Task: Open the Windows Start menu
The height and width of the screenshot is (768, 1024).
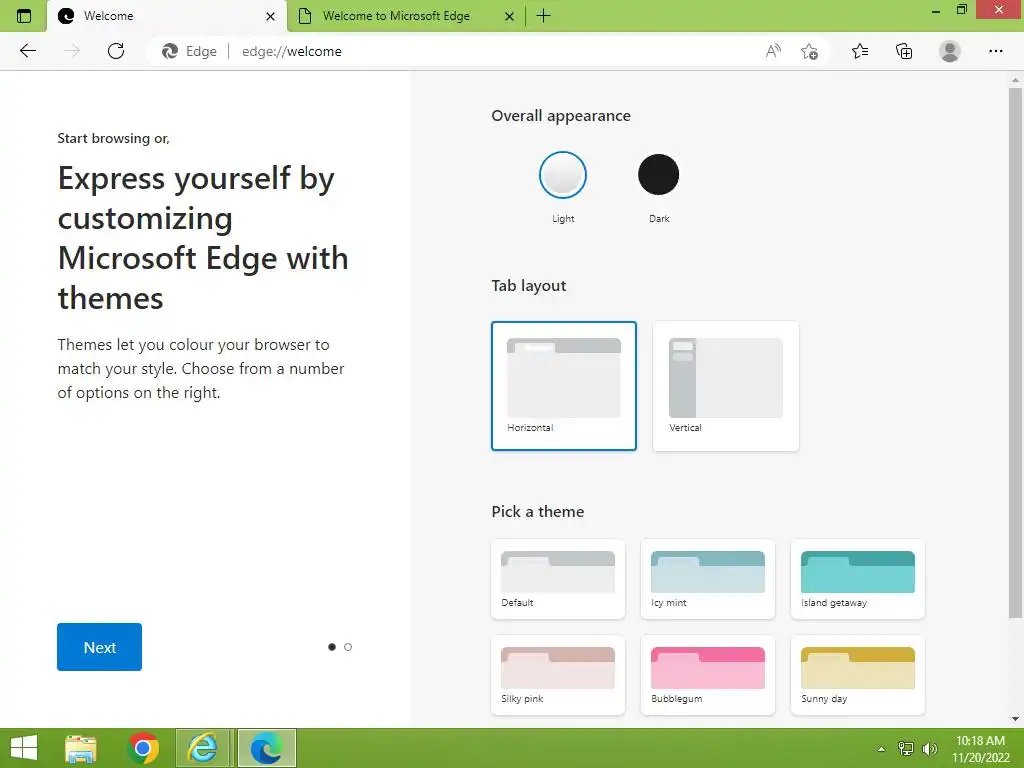Action: [x=24, y=748]
